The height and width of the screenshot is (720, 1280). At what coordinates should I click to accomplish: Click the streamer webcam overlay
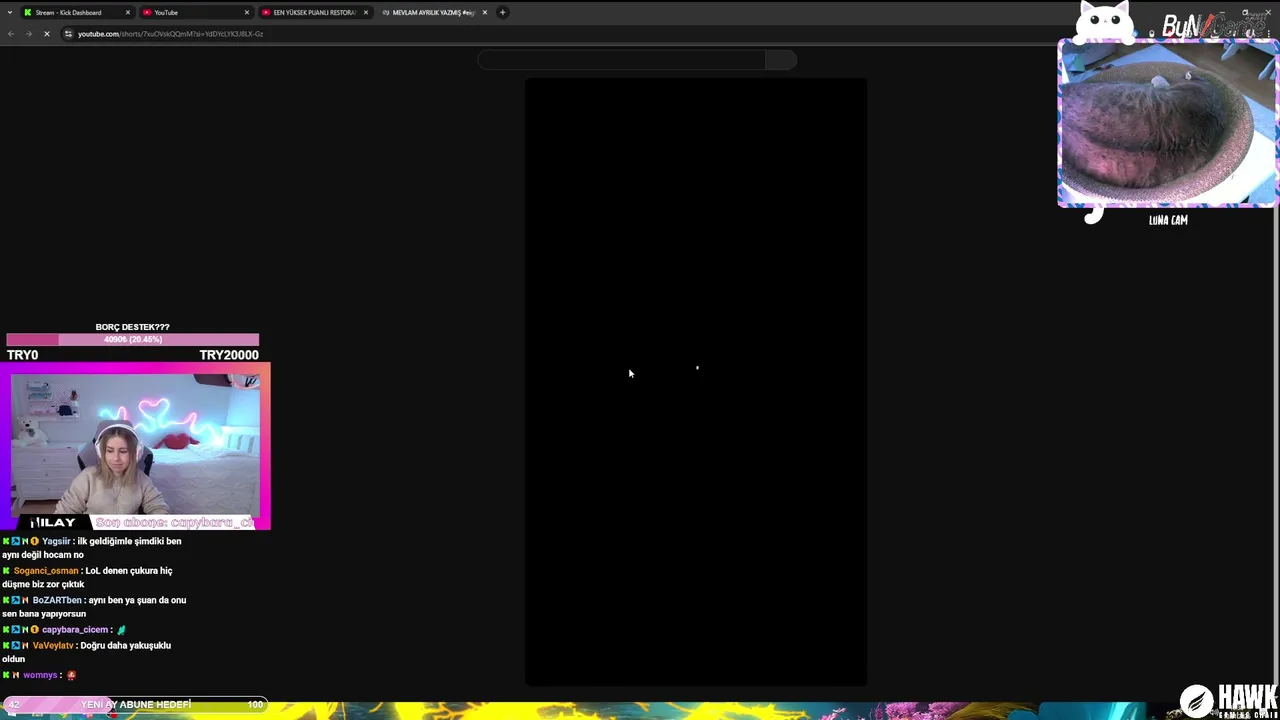click(135, 444)
